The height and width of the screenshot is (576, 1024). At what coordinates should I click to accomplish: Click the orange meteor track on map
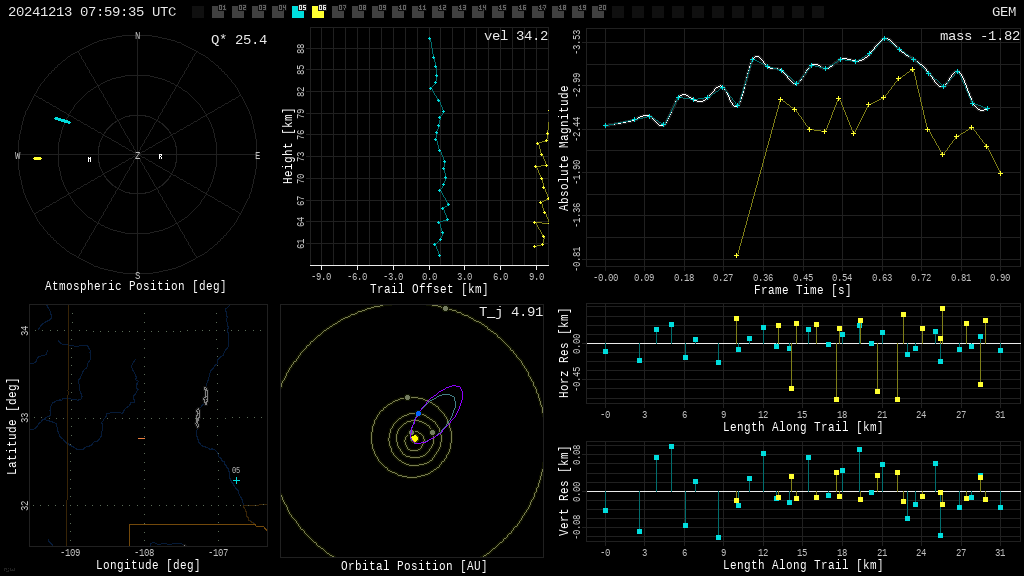[141, 438]
